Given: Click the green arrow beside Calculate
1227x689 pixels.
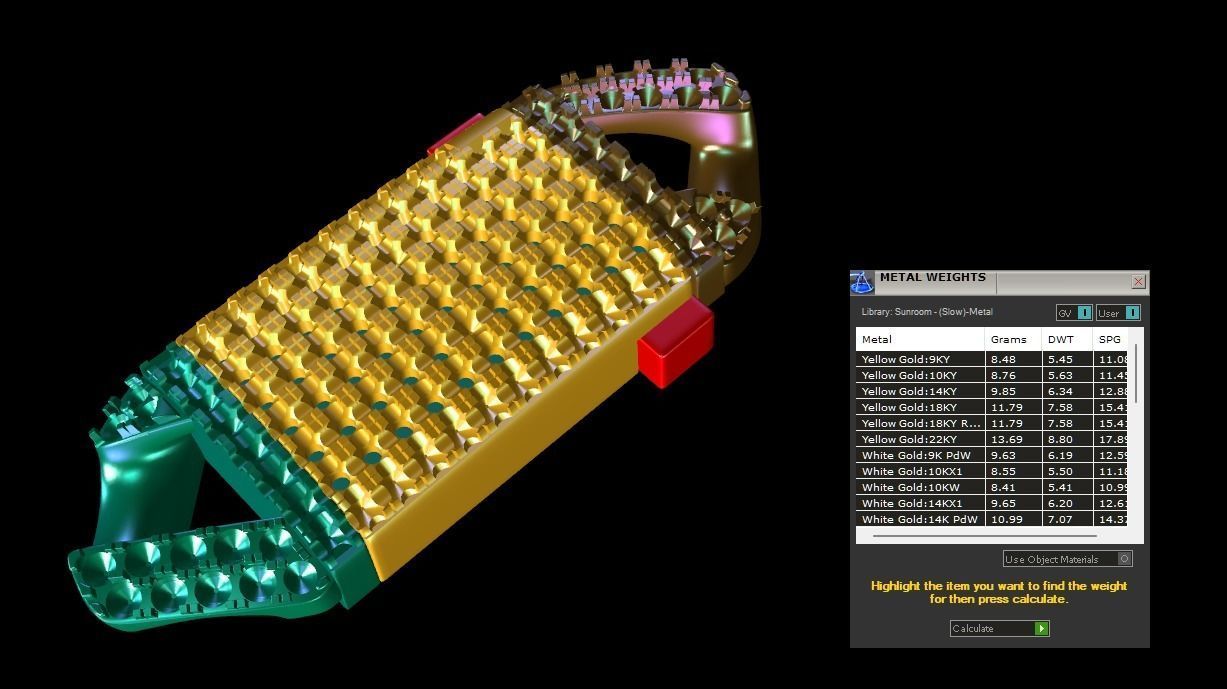Looking at the screenshot, I should coord(1041,628).
